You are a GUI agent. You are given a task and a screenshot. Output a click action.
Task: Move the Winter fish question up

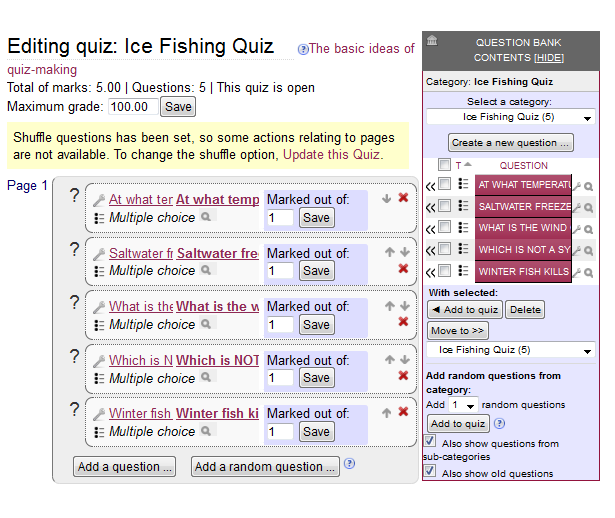point(386,413)
